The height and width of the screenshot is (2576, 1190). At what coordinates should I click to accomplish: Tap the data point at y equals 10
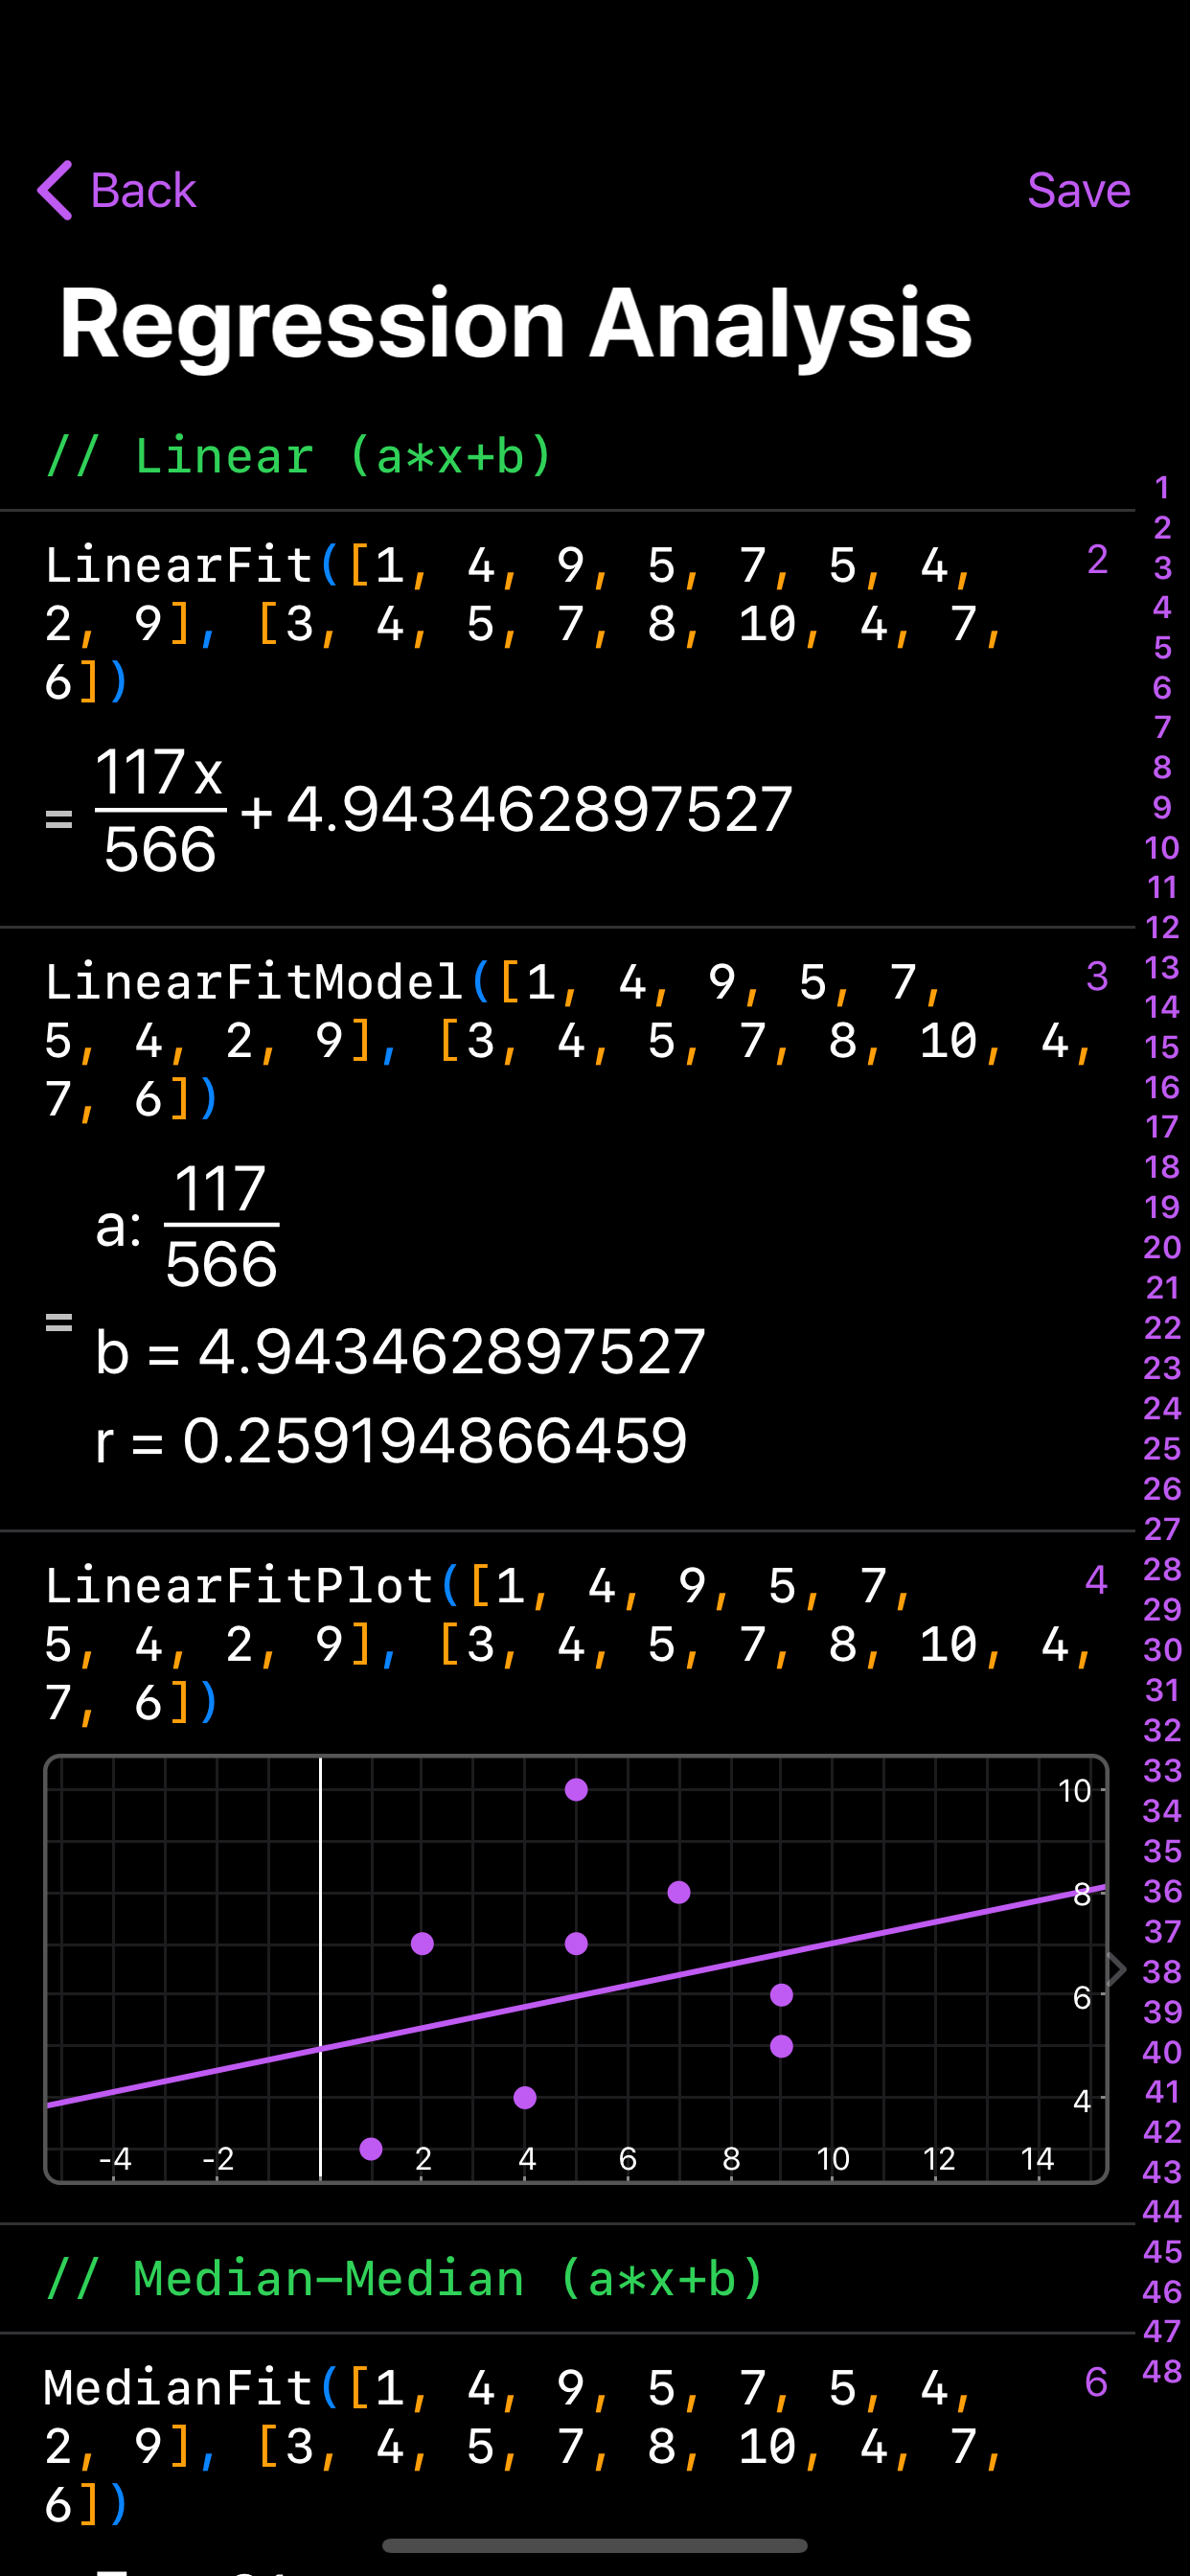576,1789
